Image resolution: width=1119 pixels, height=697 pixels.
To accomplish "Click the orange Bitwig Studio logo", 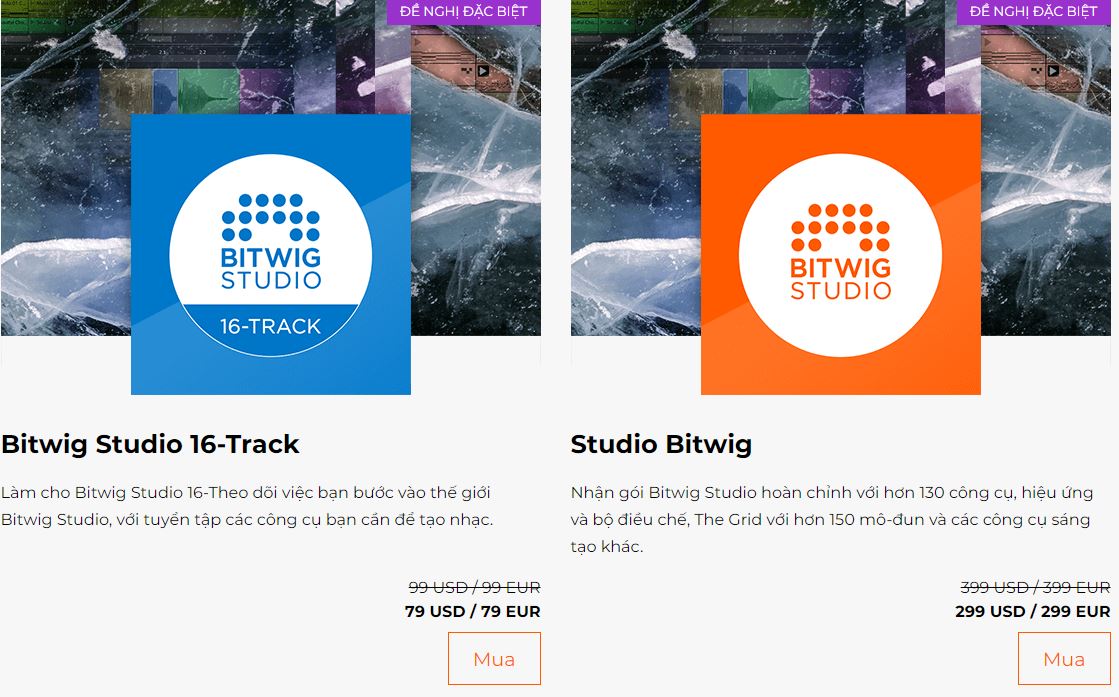I will pyautogui.click(x=841, y=254).
